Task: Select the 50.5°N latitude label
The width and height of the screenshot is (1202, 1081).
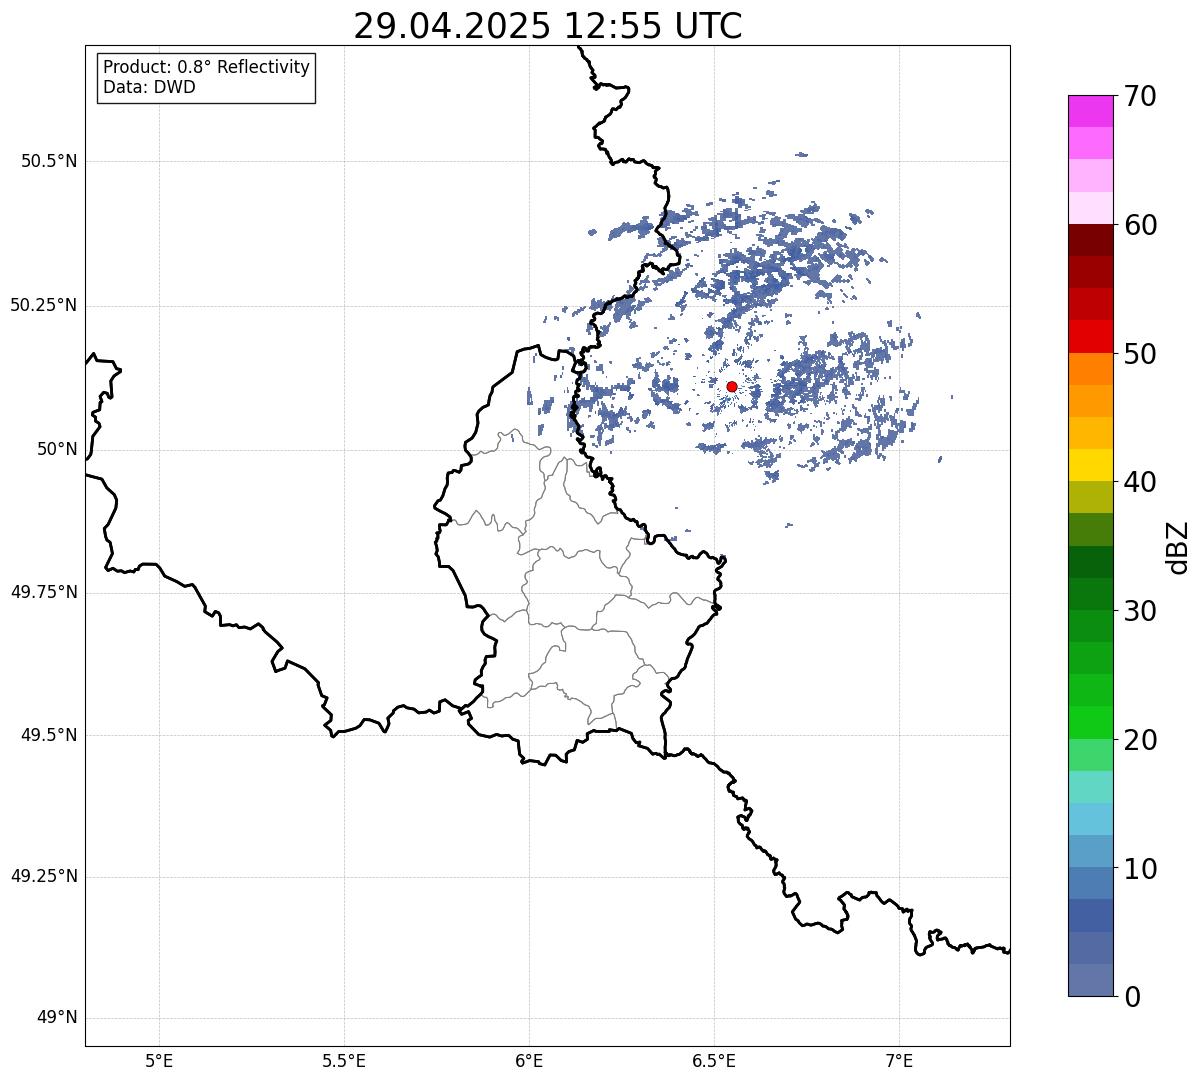Action: pos(49,161)
